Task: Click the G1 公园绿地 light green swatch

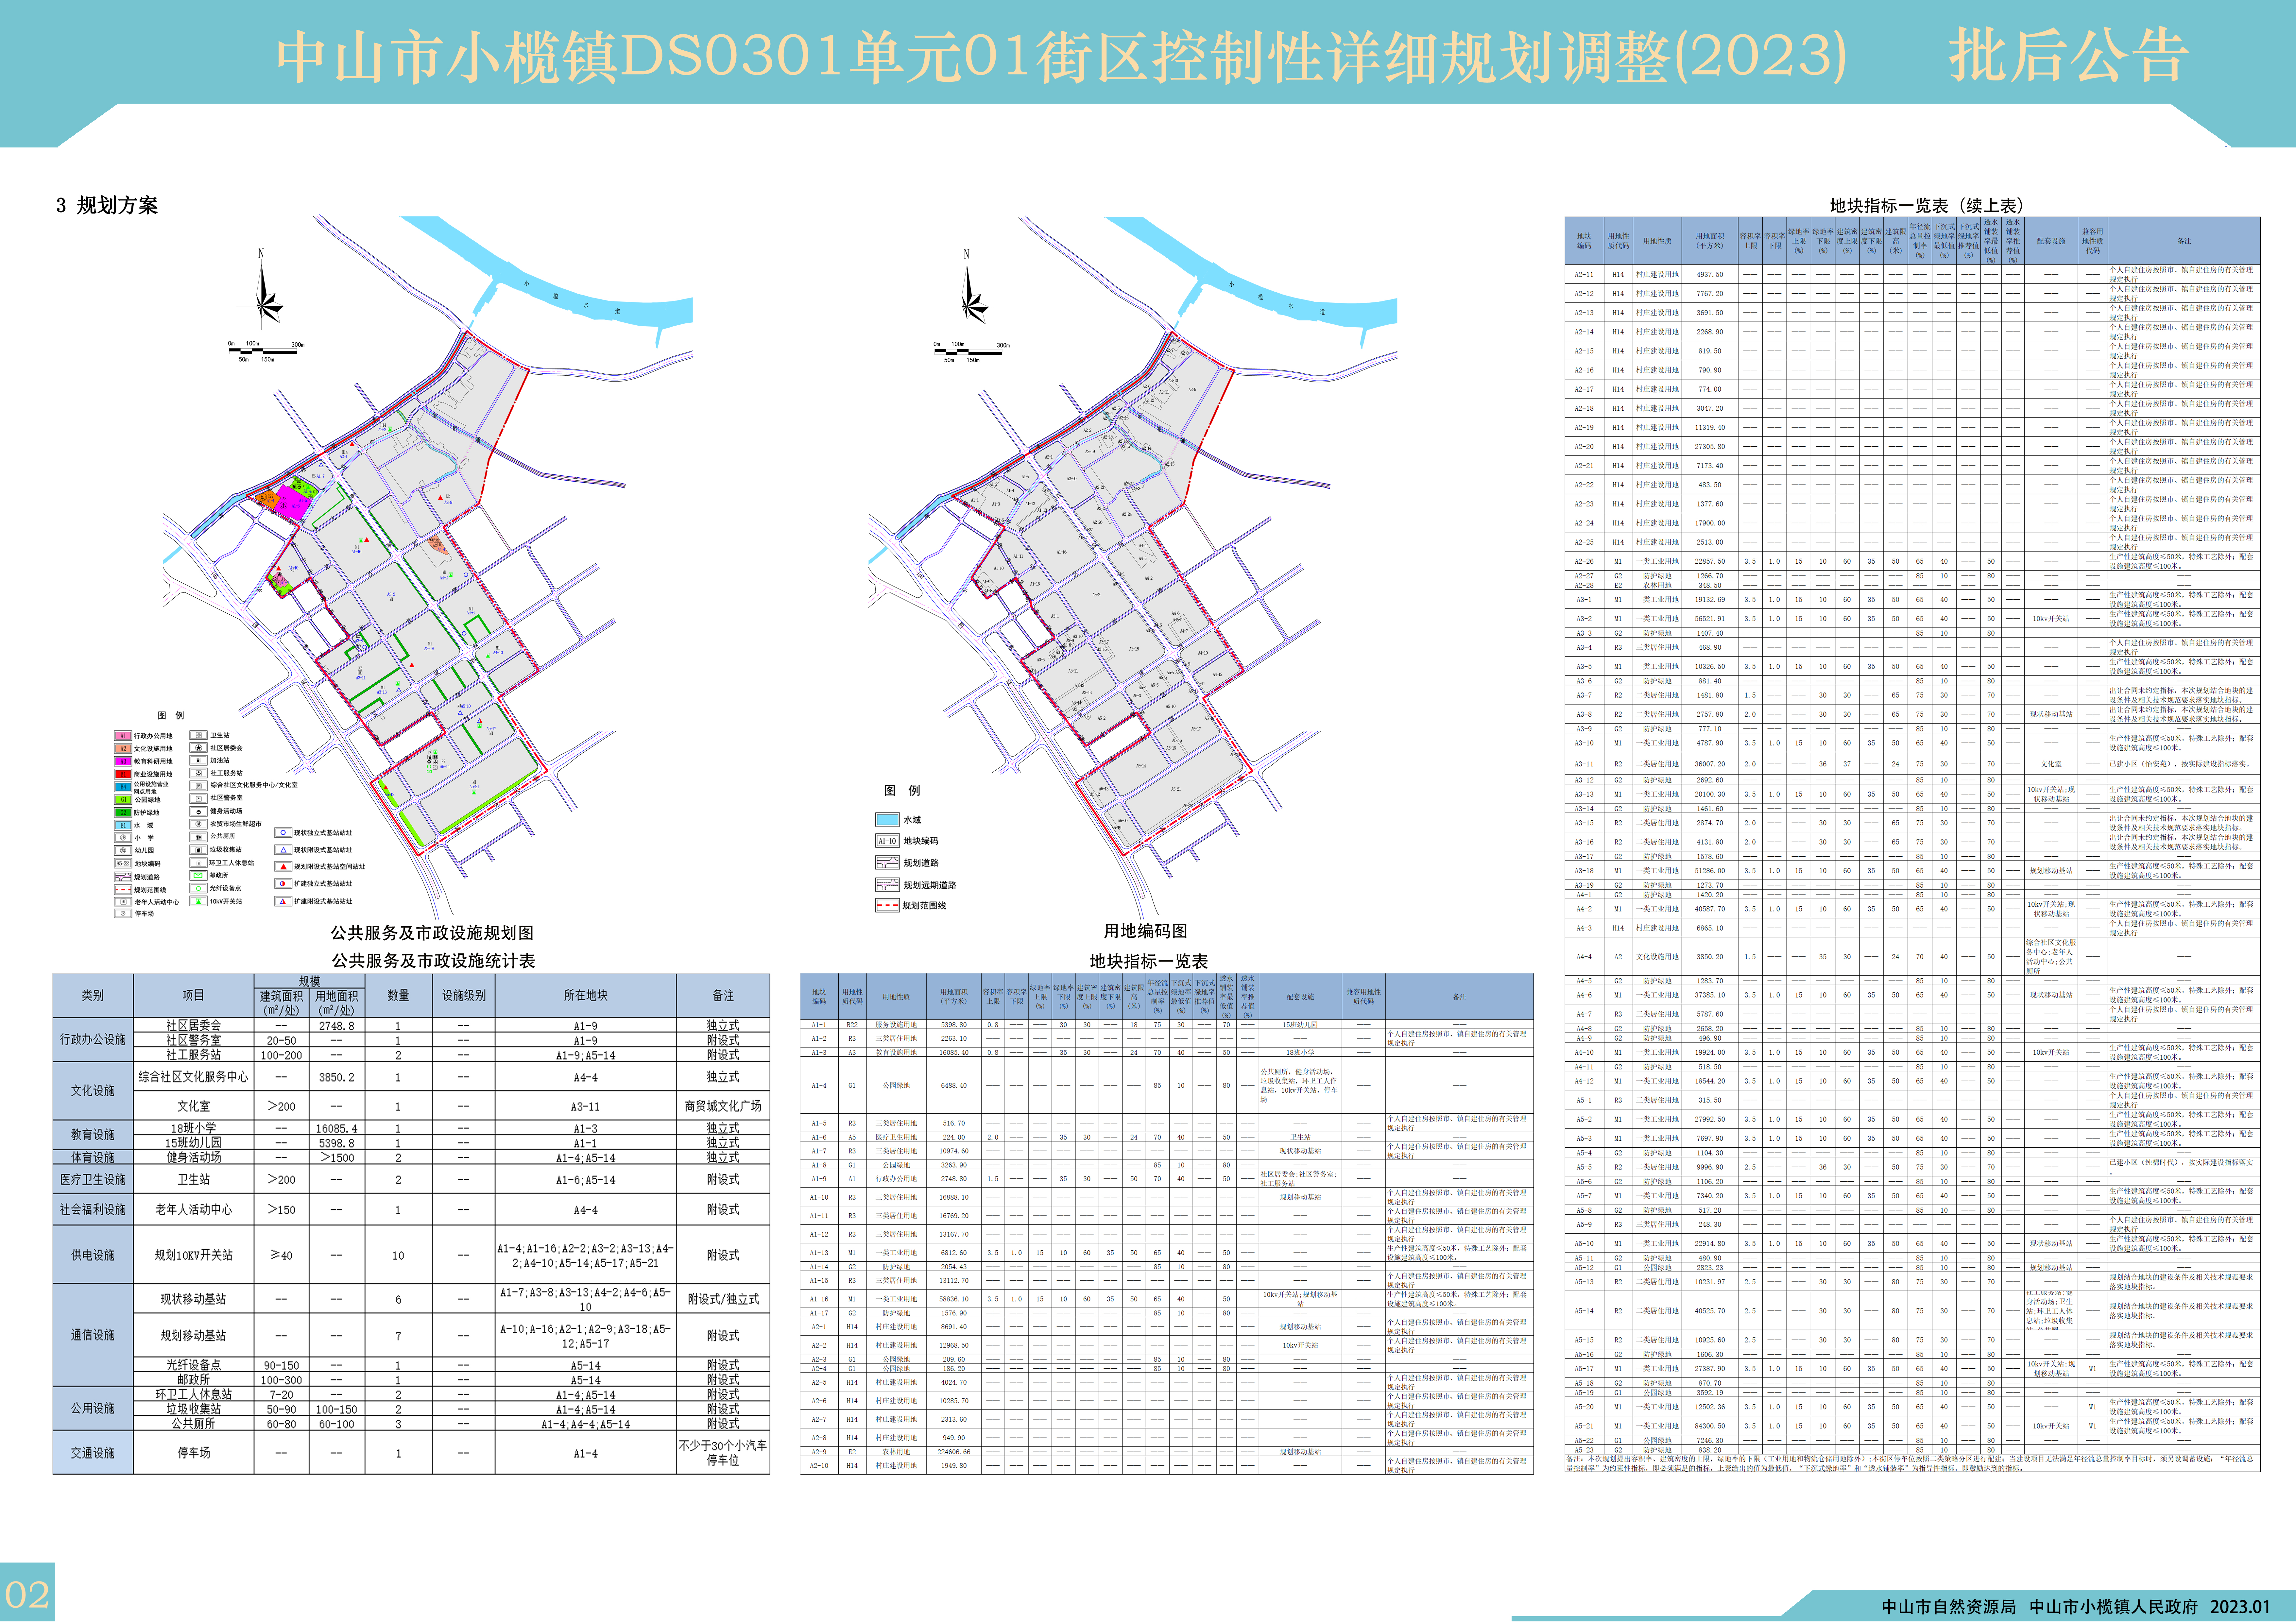Action: (123, 800)
